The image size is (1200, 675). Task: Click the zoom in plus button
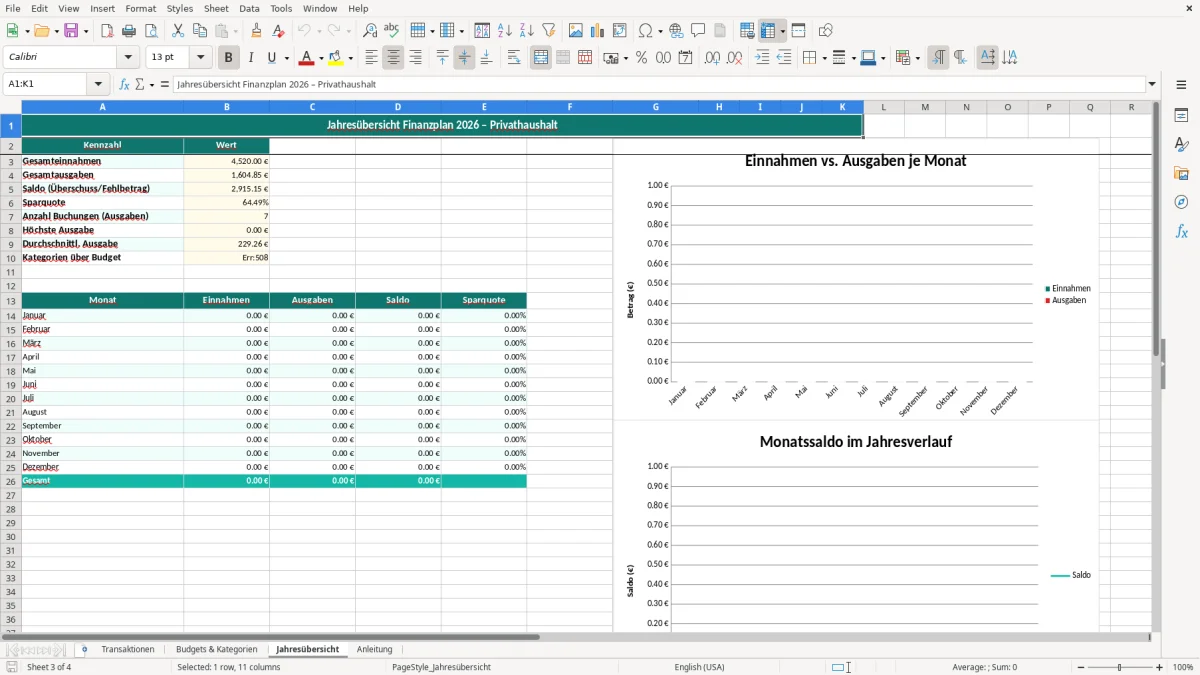[x=1160, y=667]
